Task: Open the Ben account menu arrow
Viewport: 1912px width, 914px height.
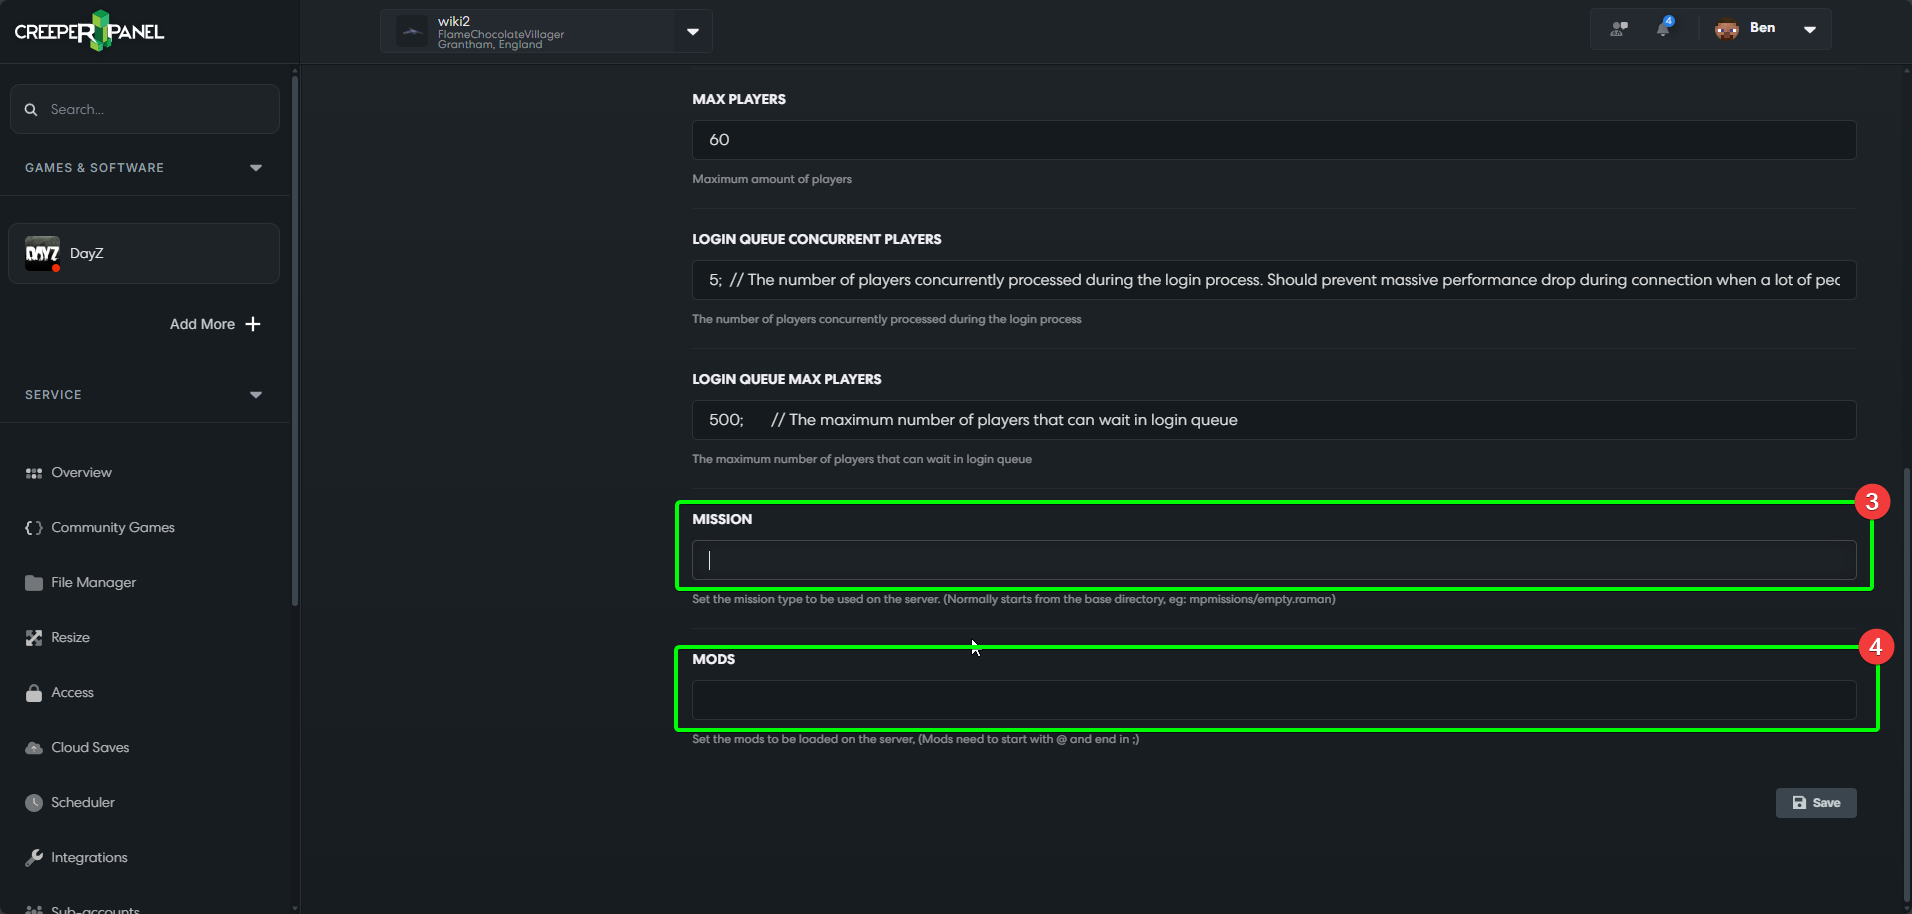Action: (1809, 28)
